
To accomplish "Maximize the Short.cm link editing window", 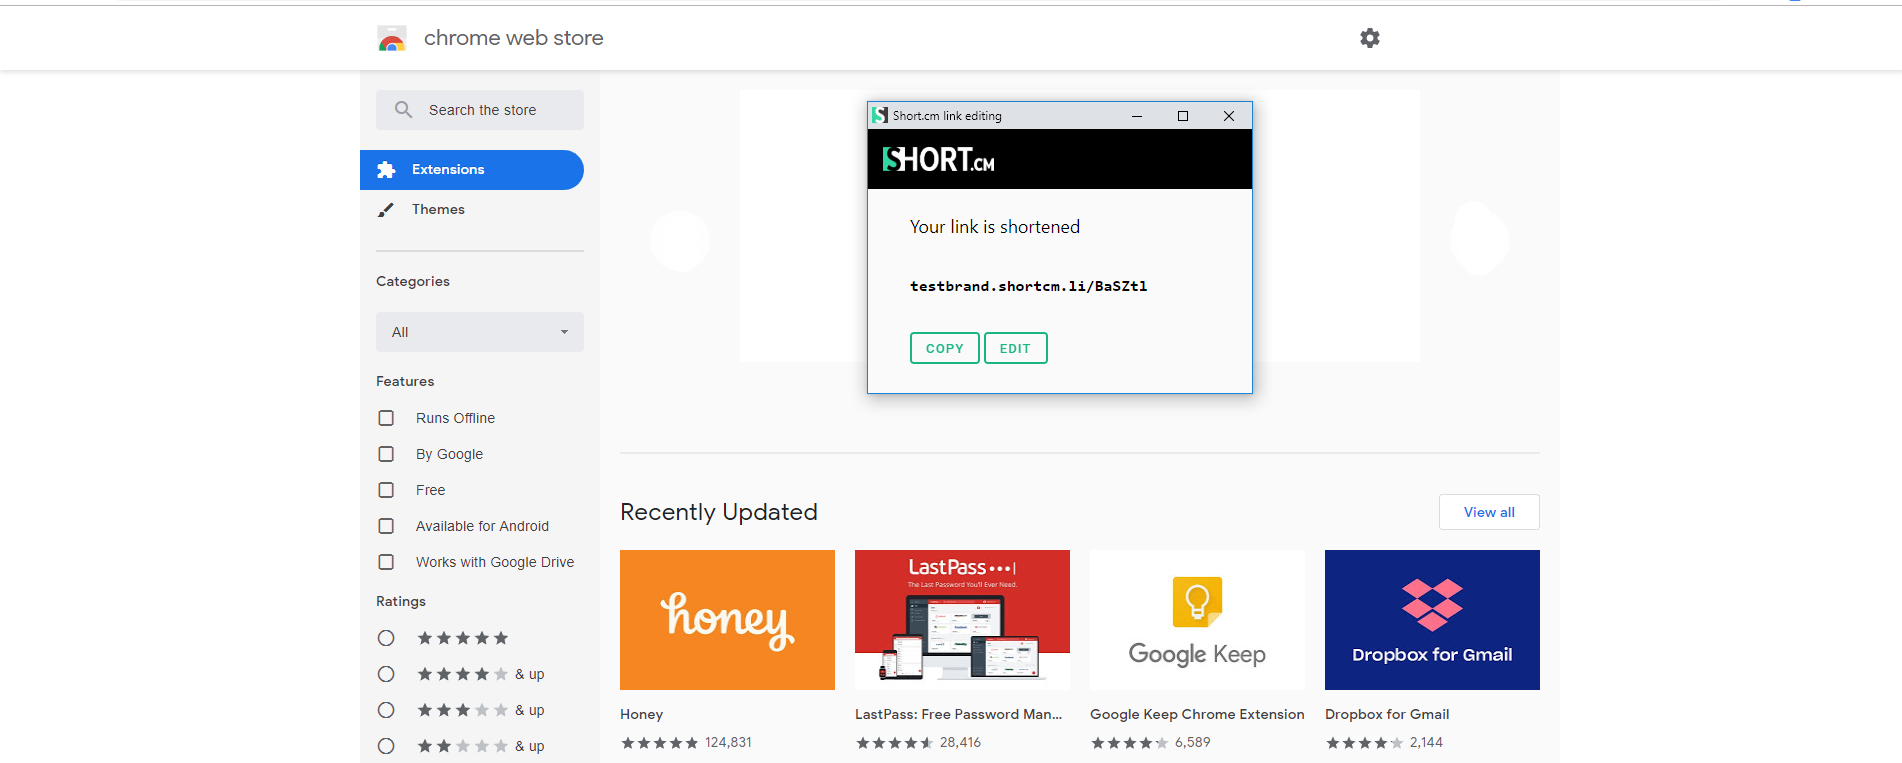I will click(x=1183, y=116).
